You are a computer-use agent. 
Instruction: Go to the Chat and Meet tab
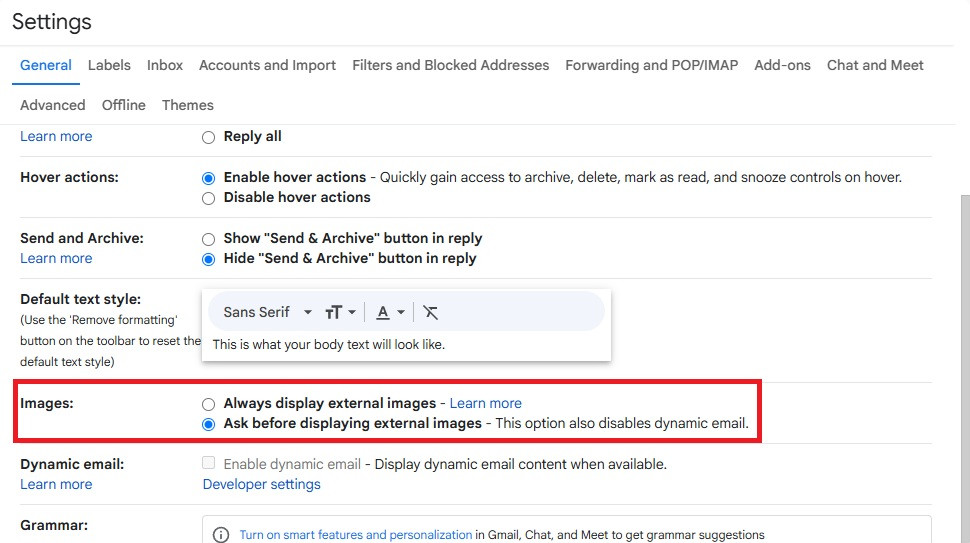coord(875,65)
